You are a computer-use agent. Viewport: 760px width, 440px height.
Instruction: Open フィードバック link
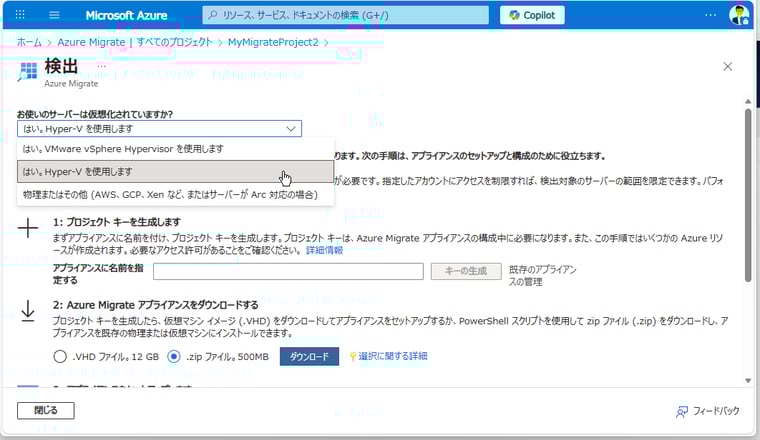[x=716, y=411]
